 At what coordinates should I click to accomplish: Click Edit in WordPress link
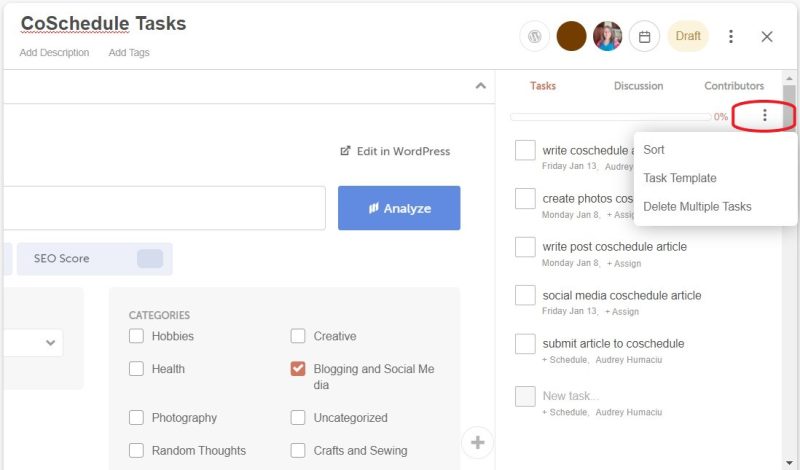click(395, 151)
